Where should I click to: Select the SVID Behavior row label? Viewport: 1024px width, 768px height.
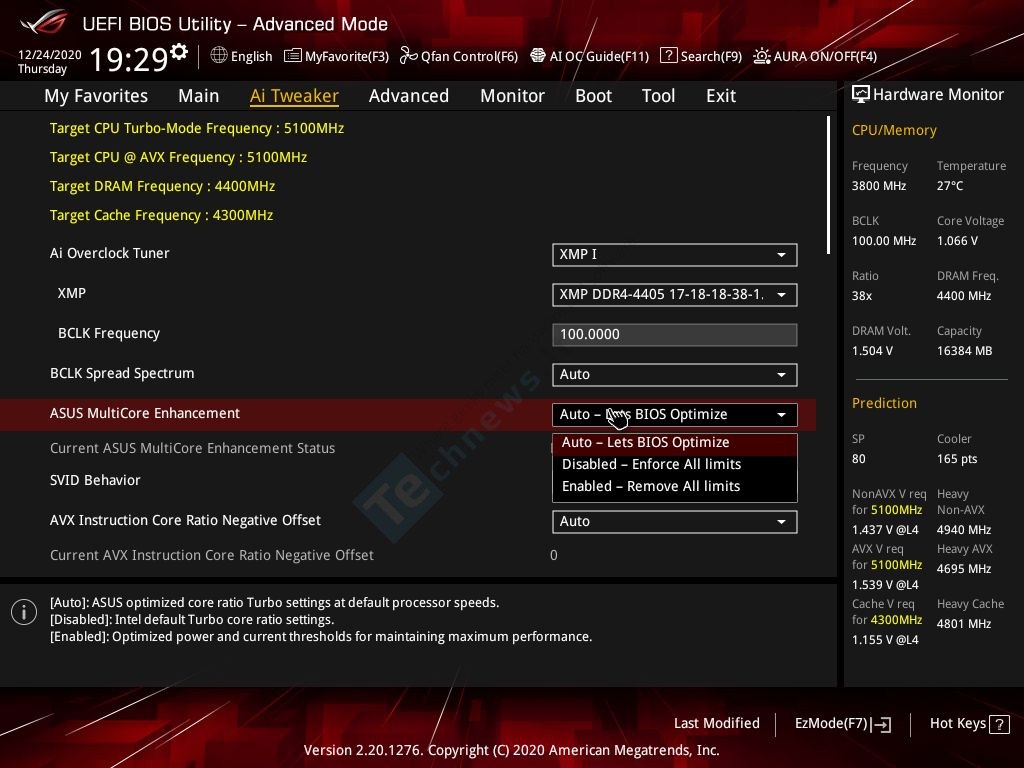[95, 480]
